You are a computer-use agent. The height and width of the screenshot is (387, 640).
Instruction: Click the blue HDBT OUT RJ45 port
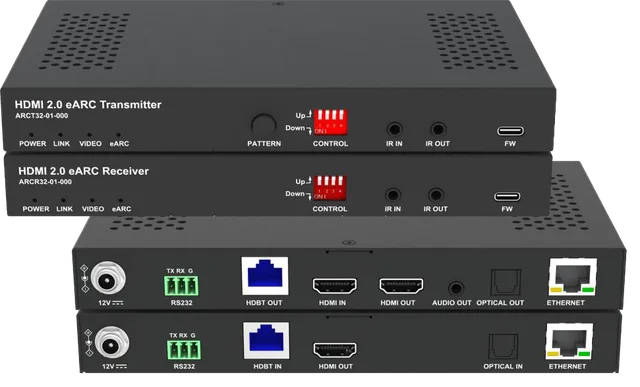[265, 276]
